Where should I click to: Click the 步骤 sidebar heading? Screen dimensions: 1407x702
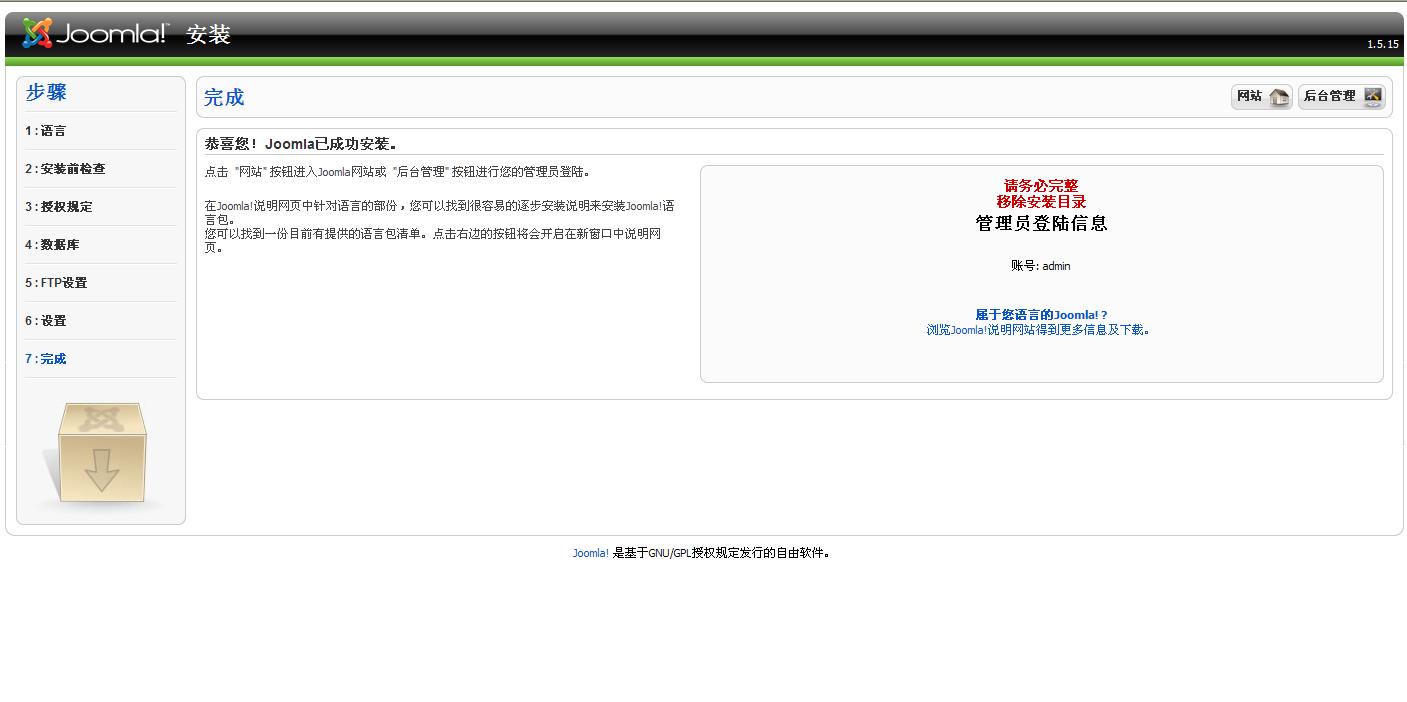[x=46, y=92]
